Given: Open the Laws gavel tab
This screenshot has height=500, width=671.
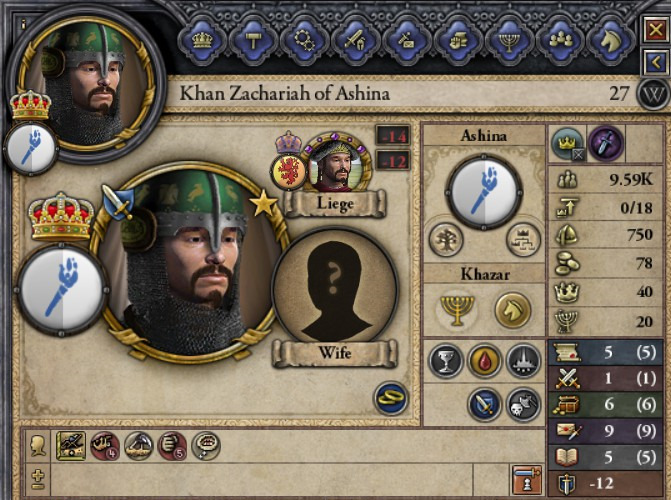Looking at the screenshot, I should coord(253,41).
